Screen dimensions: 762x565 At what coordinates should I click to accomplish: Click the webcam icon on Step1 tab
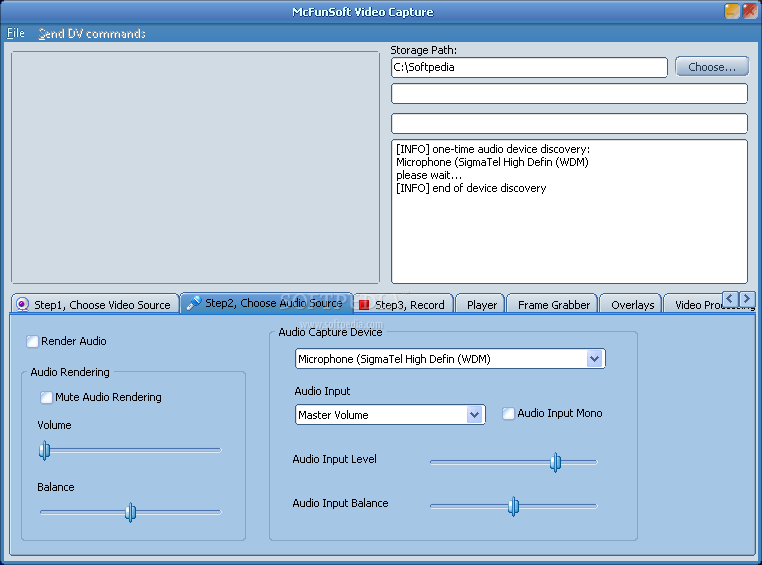pos(22,305)
